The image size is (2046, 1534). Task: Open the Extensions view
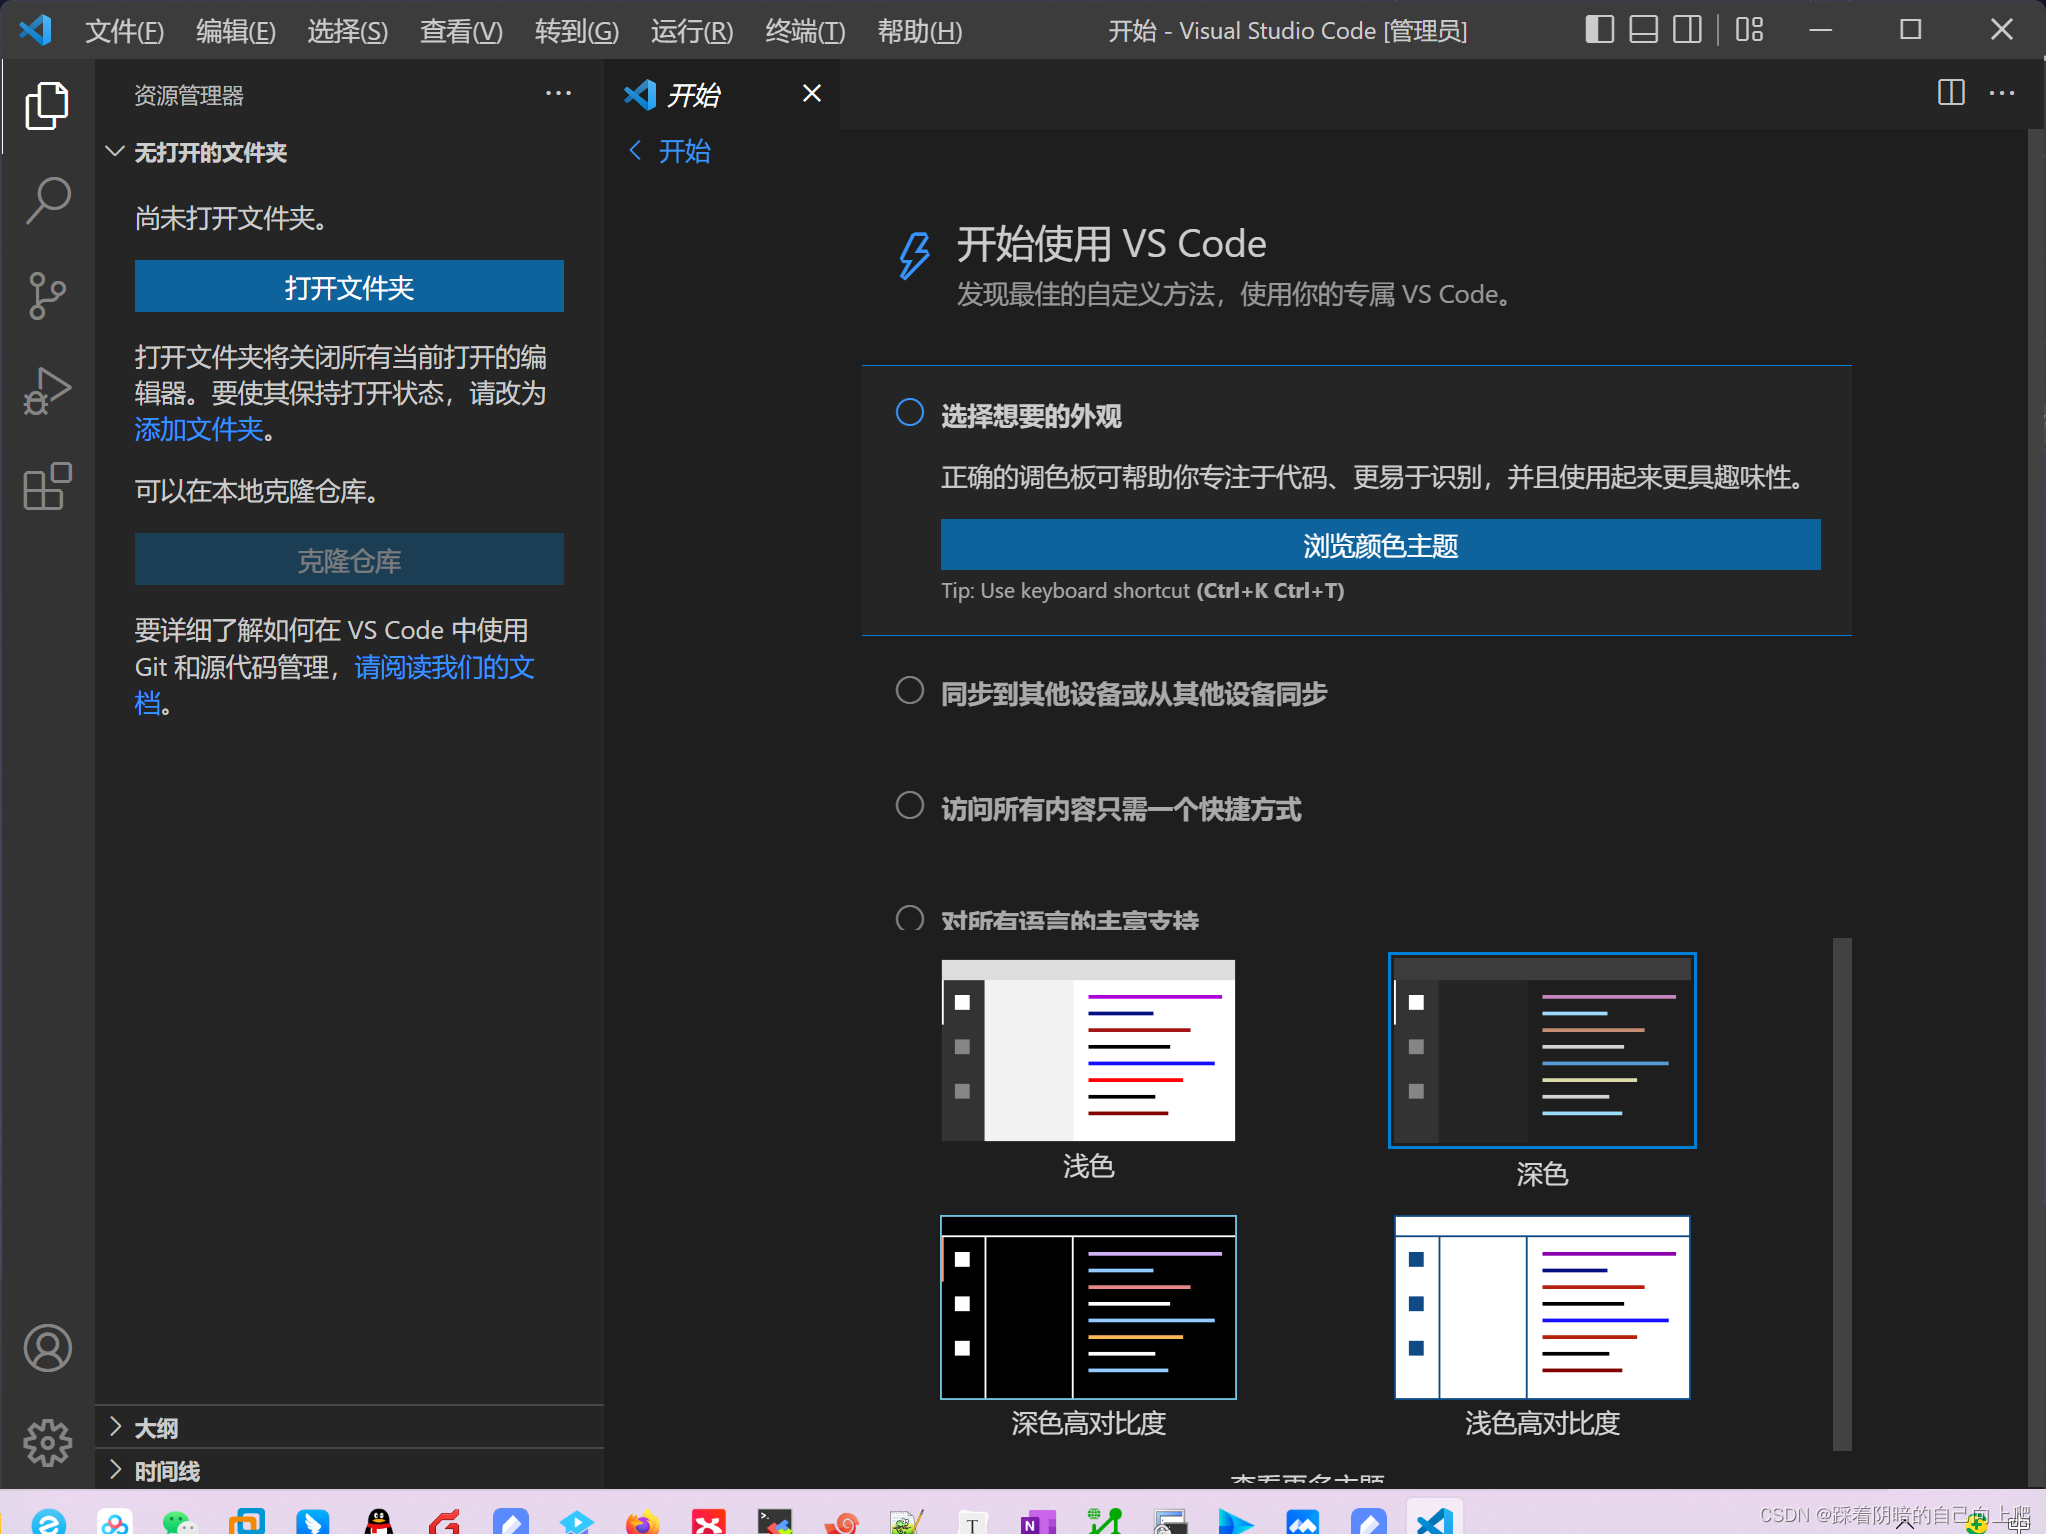point(47,487)
